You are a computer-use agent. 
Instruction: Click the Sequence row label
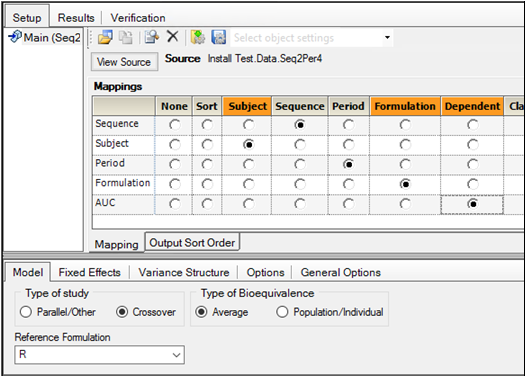click(117, 124)
